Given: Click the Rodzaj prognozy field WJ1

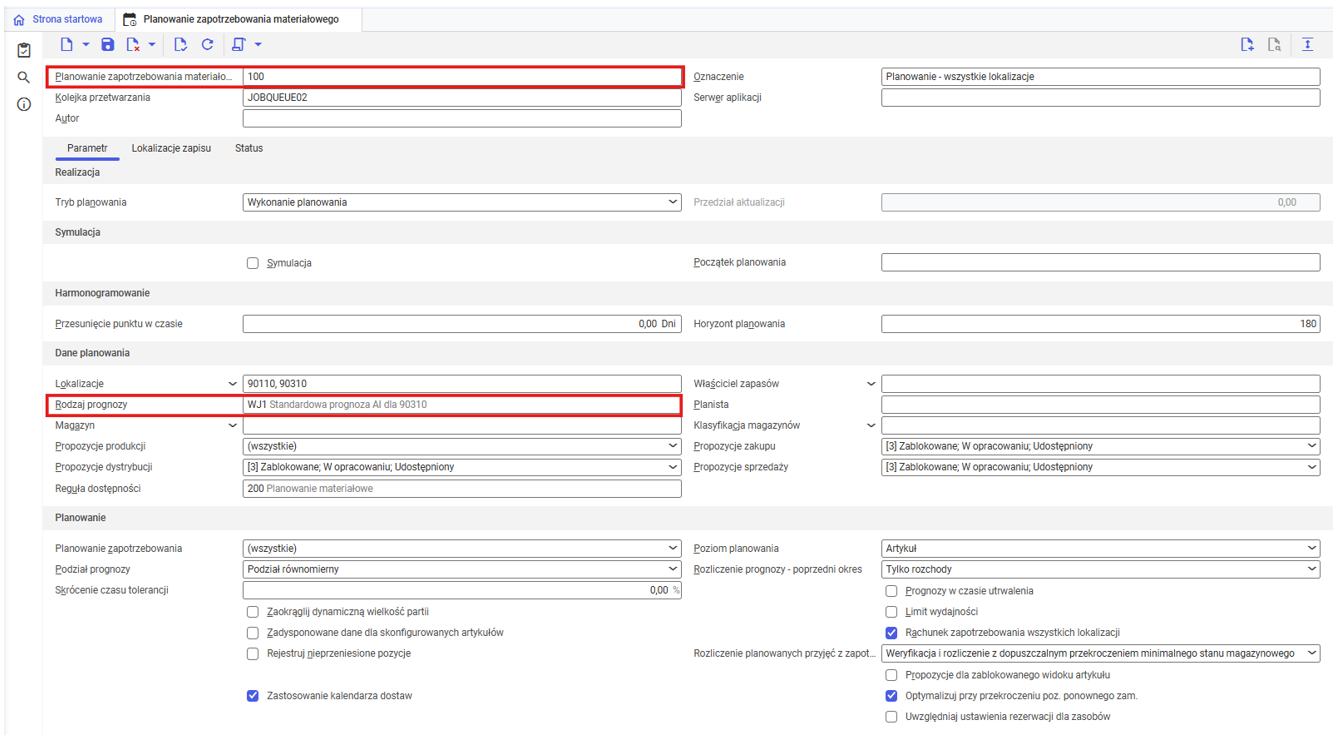Looking at the screenshot, I should 462,405.
